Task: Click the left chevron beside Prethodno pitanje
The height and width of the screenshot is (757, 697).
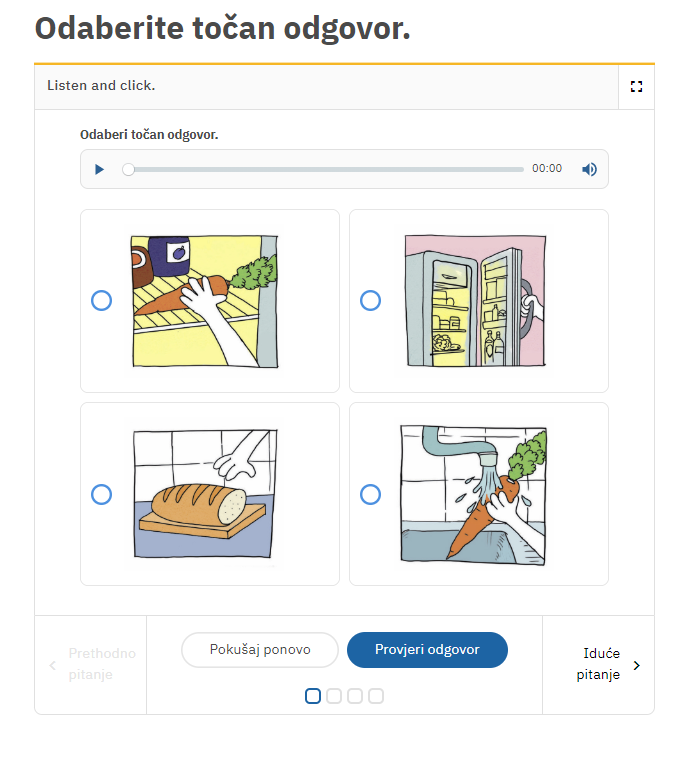Action: pyautogui.click(x=53, y=665)
